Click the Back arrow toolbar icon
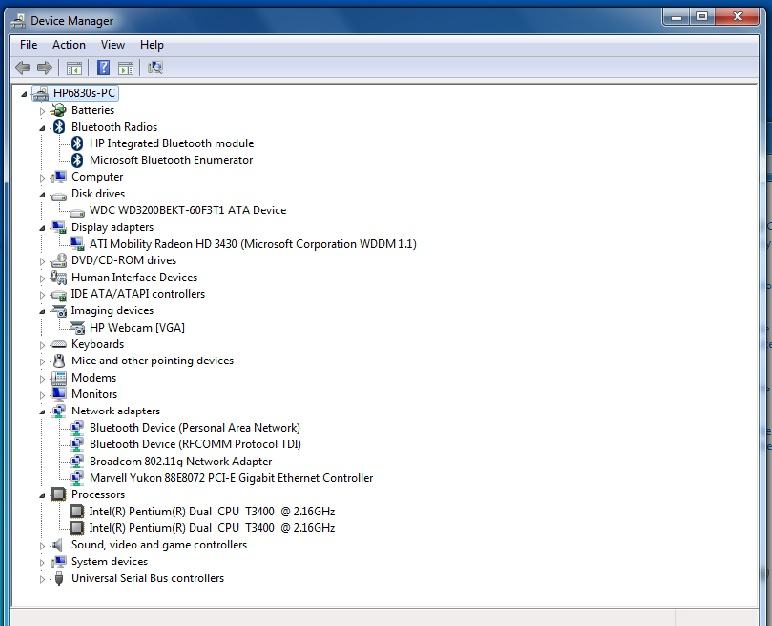The image size is (772, 626). pos(22,68)
